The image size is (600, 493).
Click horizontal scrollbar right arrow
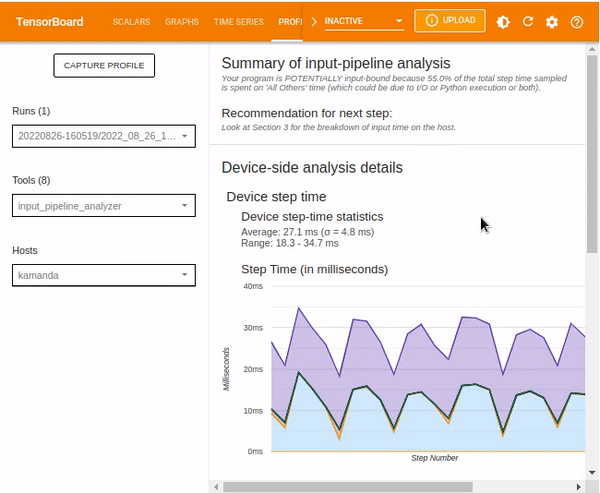pyautogui.click(x=579, y=487)
